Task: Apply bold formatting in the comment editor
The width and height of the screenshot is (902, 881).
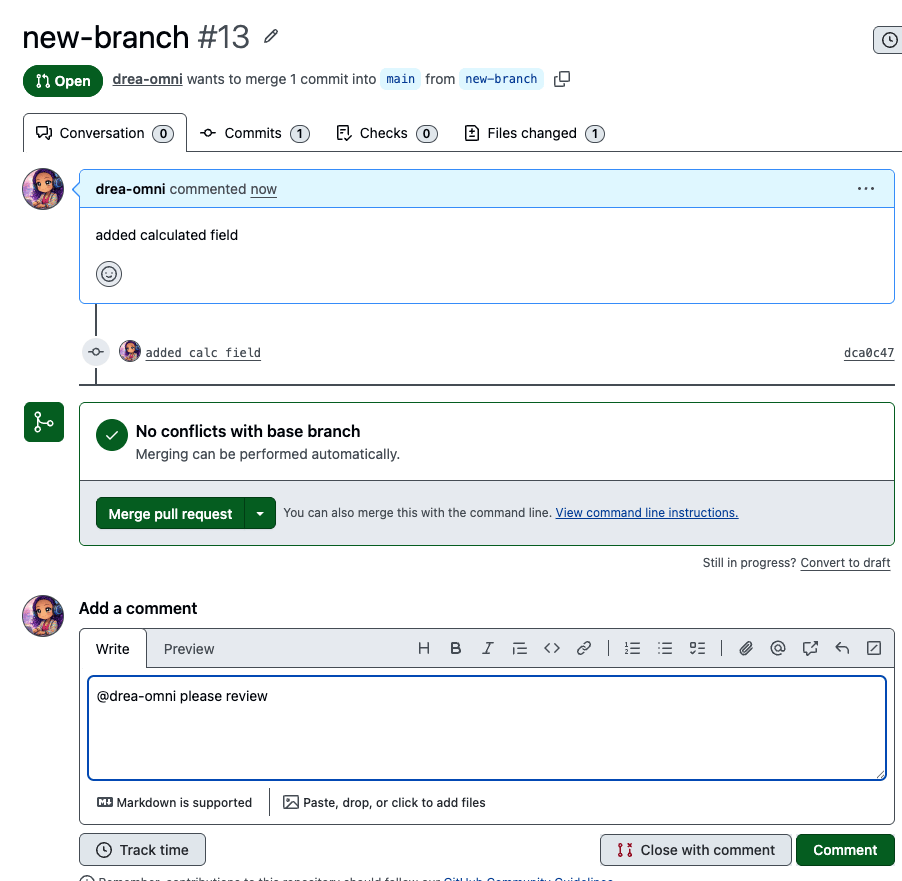Action: point(456,649)
